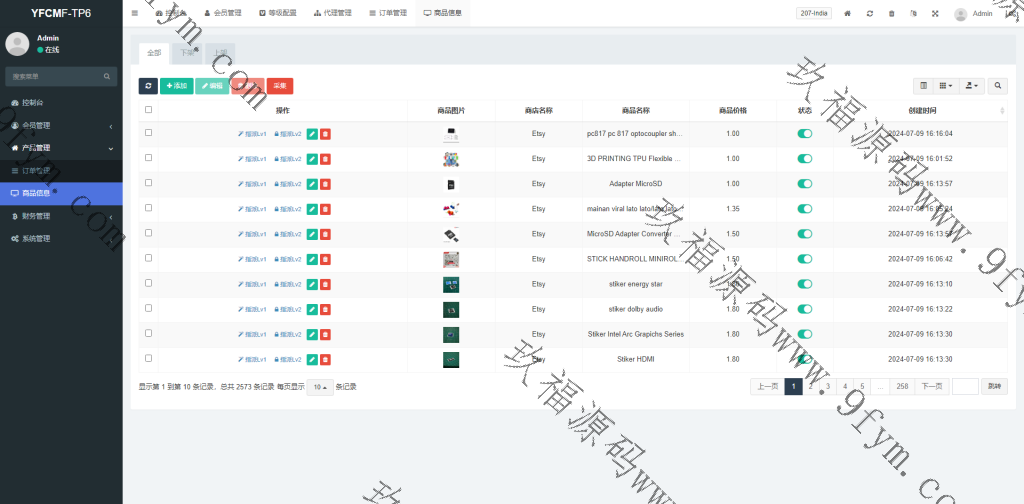Click the red delete icon for Adapter MicroSD

click(x=325, y=184)
